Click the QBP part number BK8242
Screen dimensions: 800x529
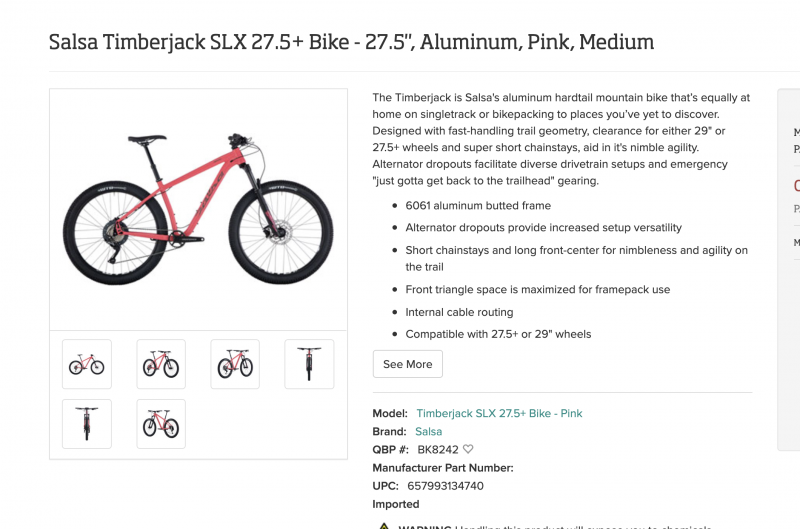(437, 450)
